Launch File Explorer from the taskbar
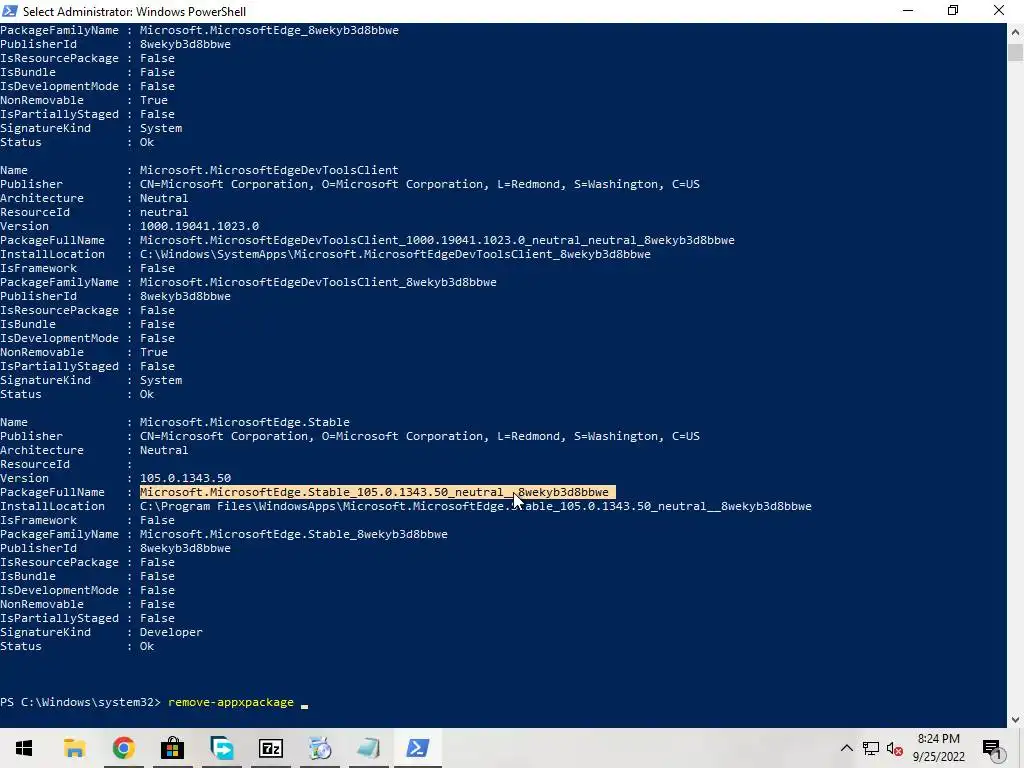 click(x=74, y=748)
